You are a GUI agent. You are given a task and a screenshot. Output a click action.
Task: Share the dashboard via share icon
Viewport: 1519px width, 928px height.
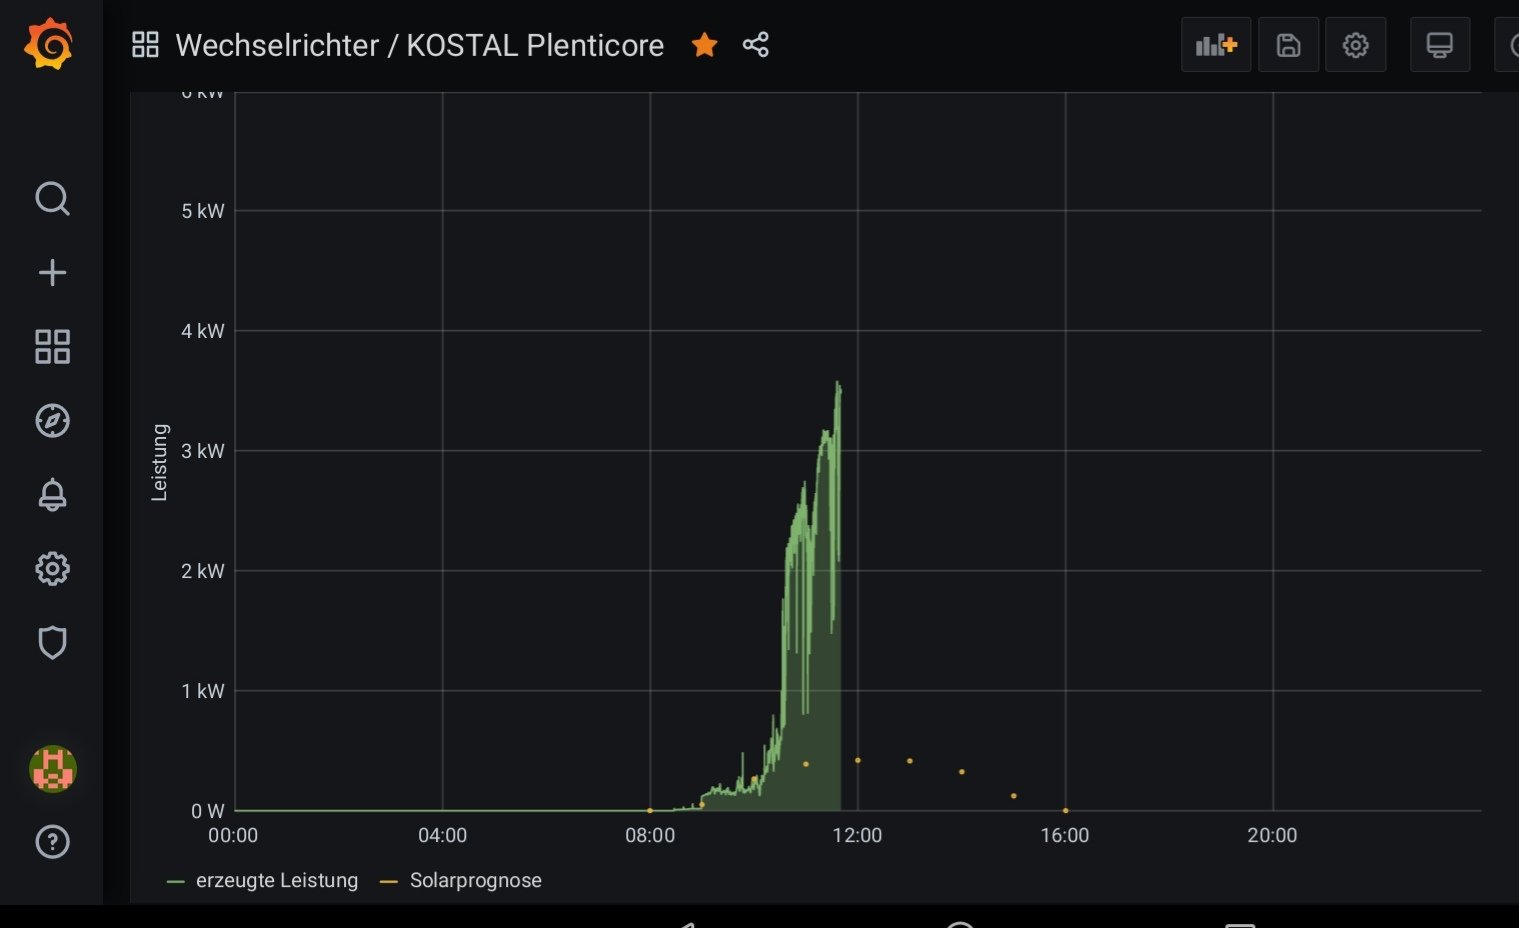point(756,45)
